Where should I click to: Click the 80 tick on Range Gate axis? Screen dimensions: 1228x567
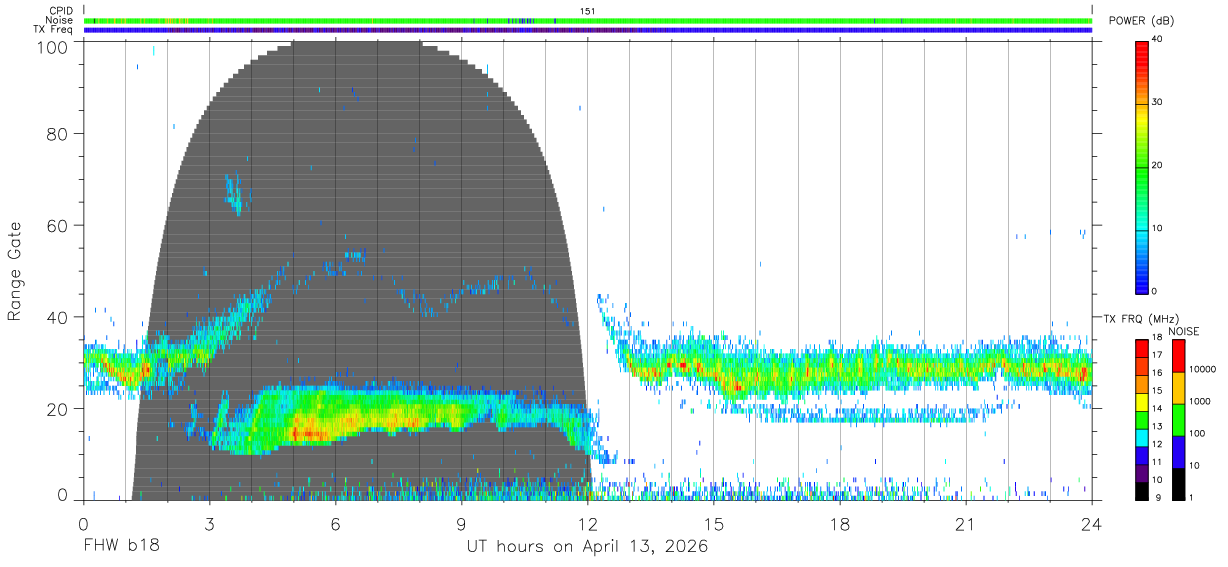[x=56, y=134]
